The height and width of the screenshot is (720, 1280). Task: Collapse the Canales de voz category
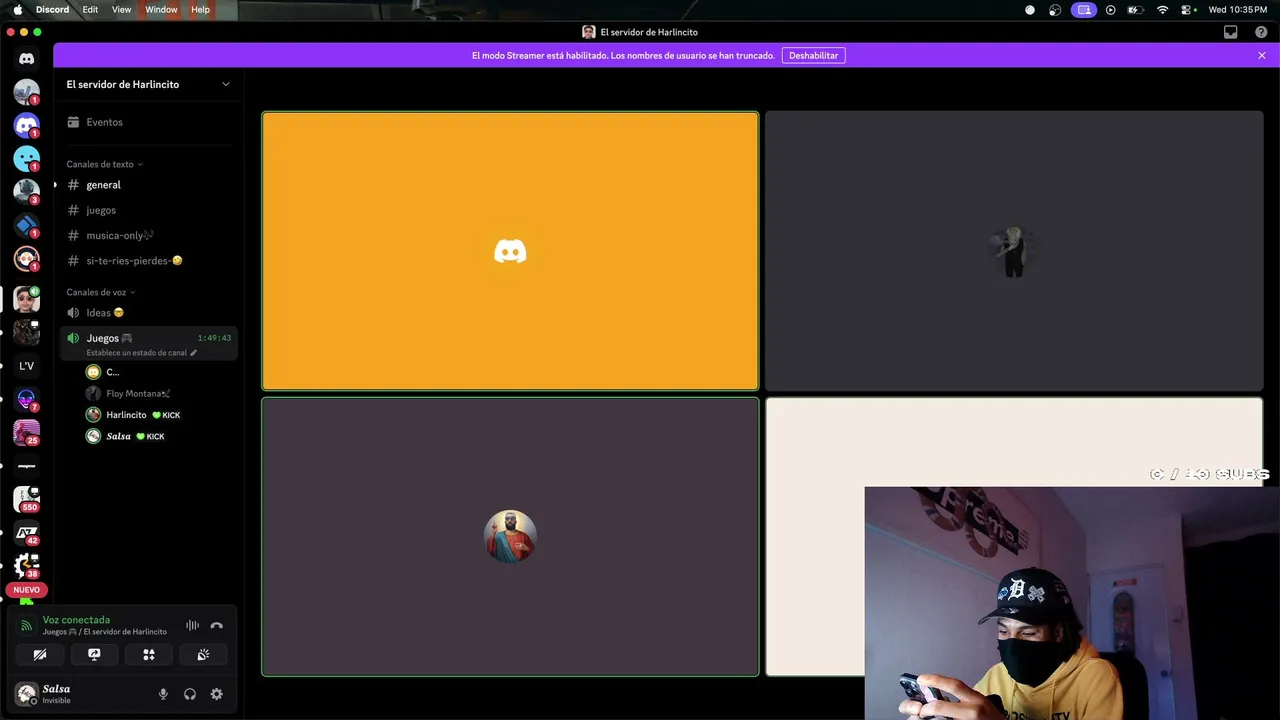[x=100, y=292]
